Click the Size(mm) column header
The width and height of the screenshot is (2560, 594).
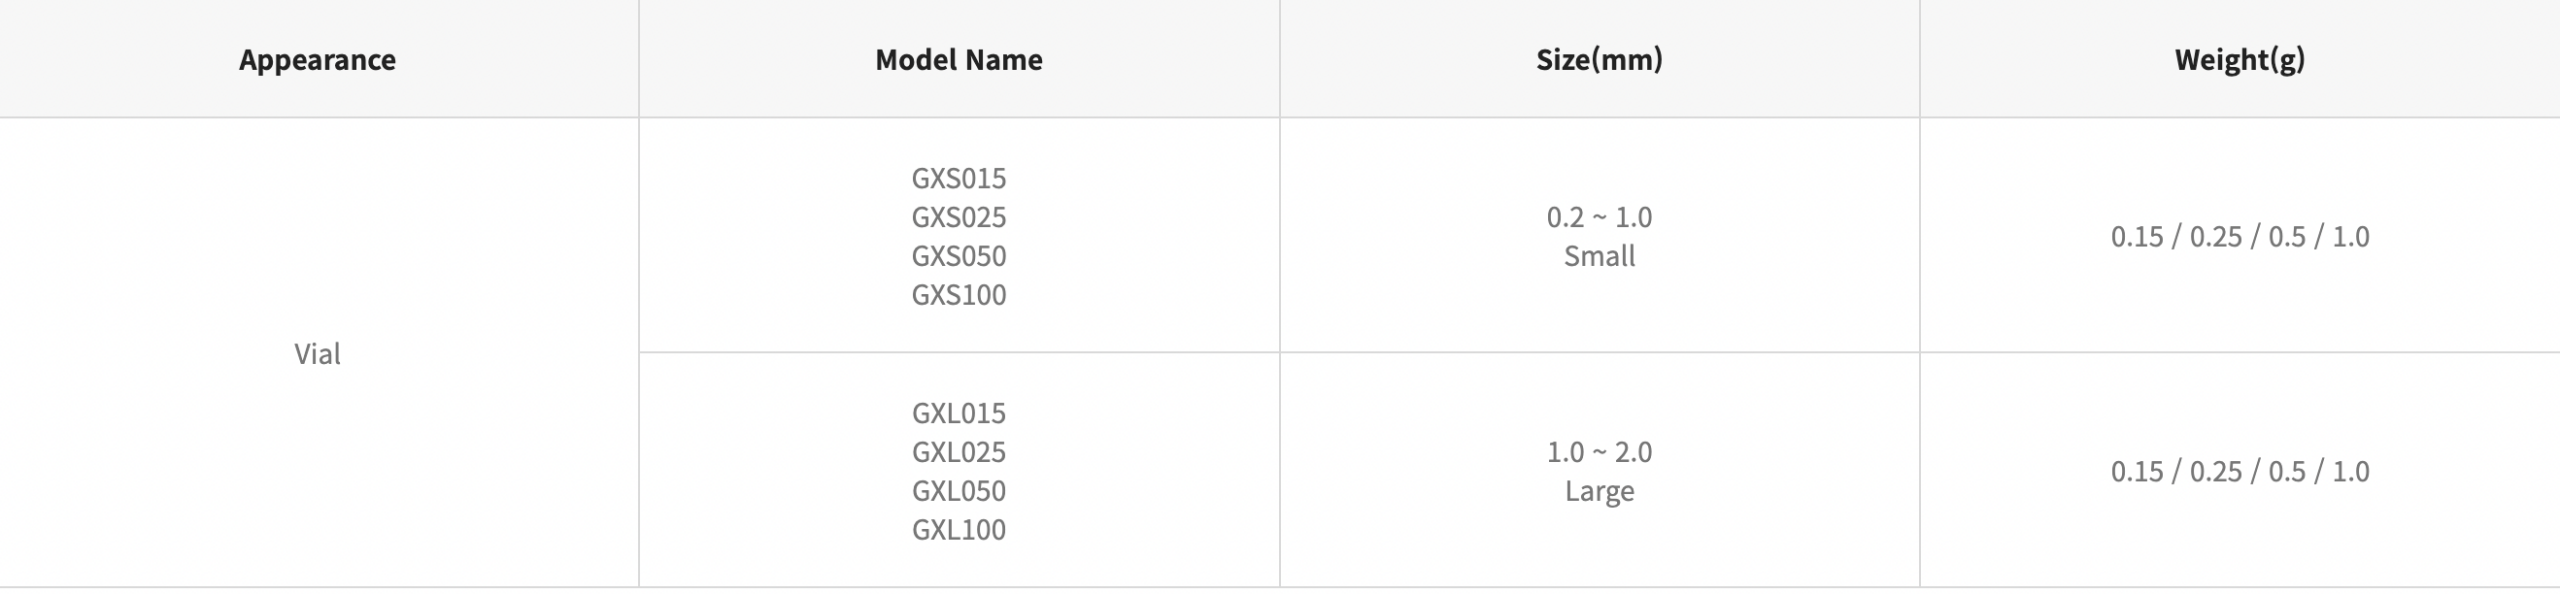coord(1598,60)
